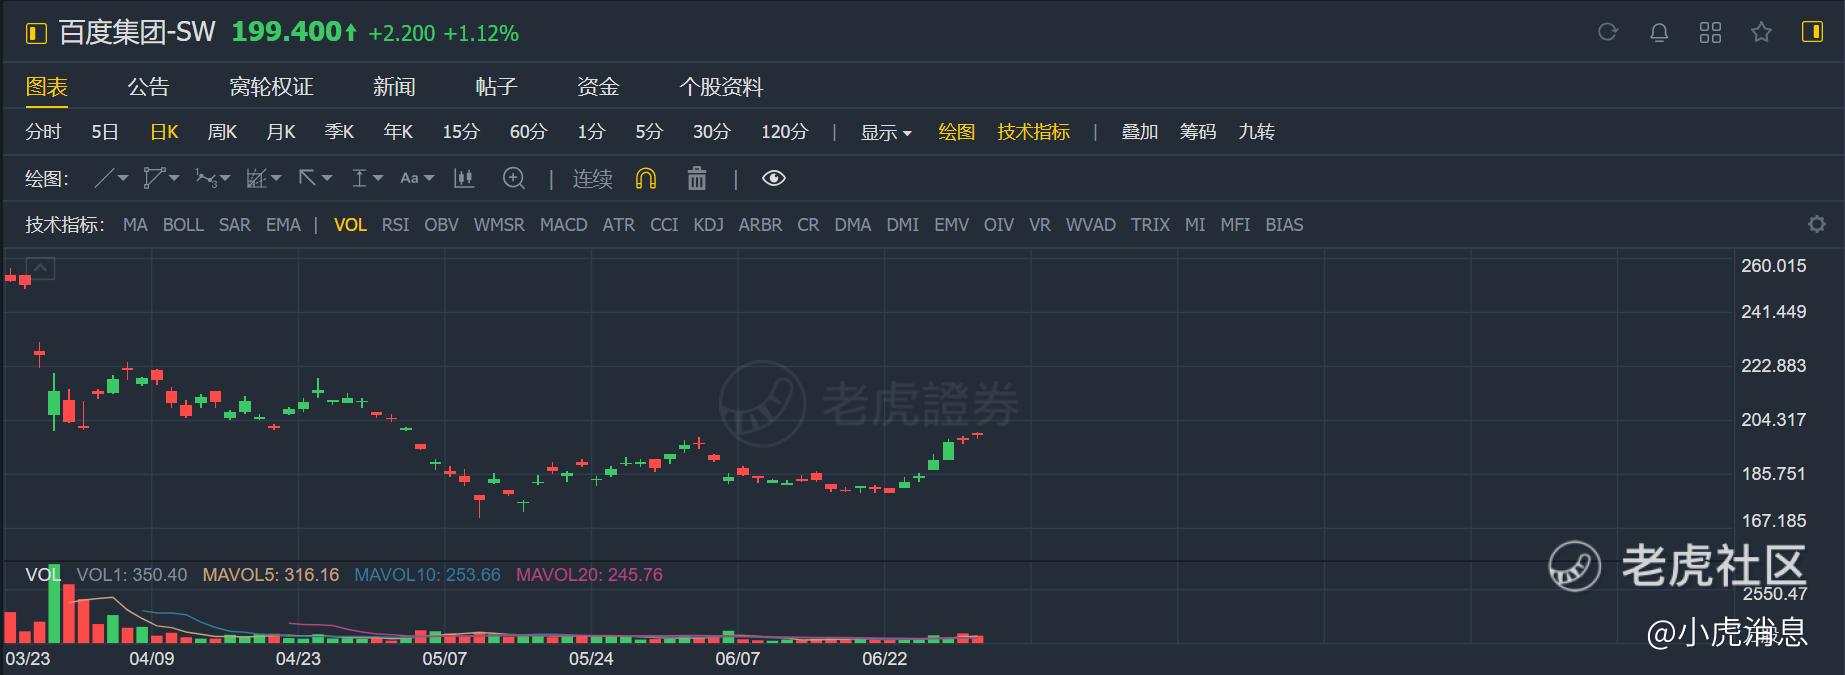Open the 帖子 posts tab
The width and height of the screenshot is (1845, 675).
coord(496,87)
